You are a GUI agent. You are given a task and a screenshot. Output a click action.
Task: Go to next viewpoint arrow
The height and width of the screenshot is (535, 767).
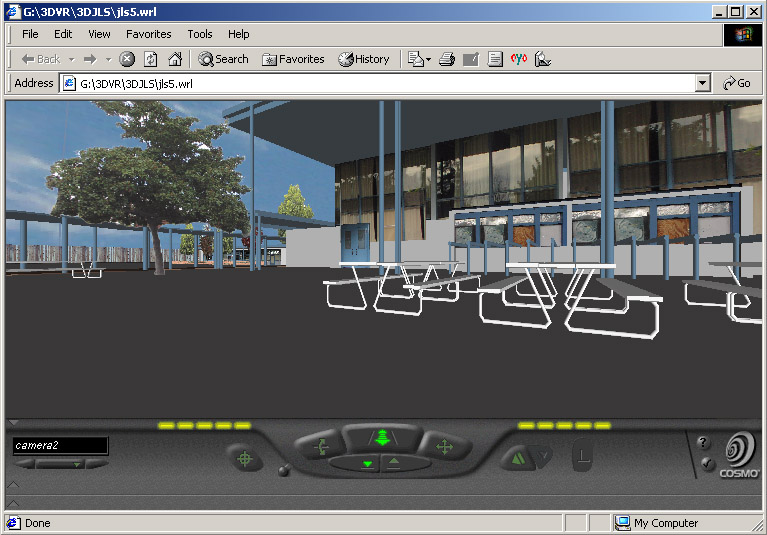tap(96, 464)
